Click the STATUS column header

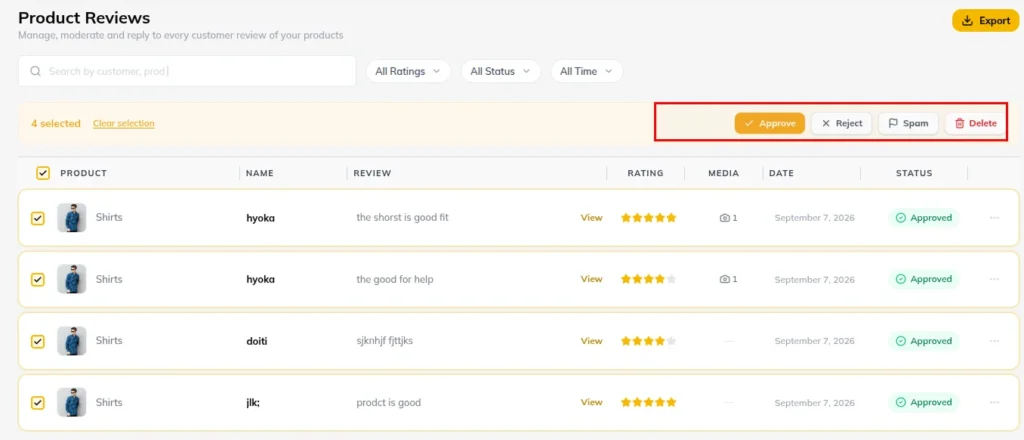point(914,173)
